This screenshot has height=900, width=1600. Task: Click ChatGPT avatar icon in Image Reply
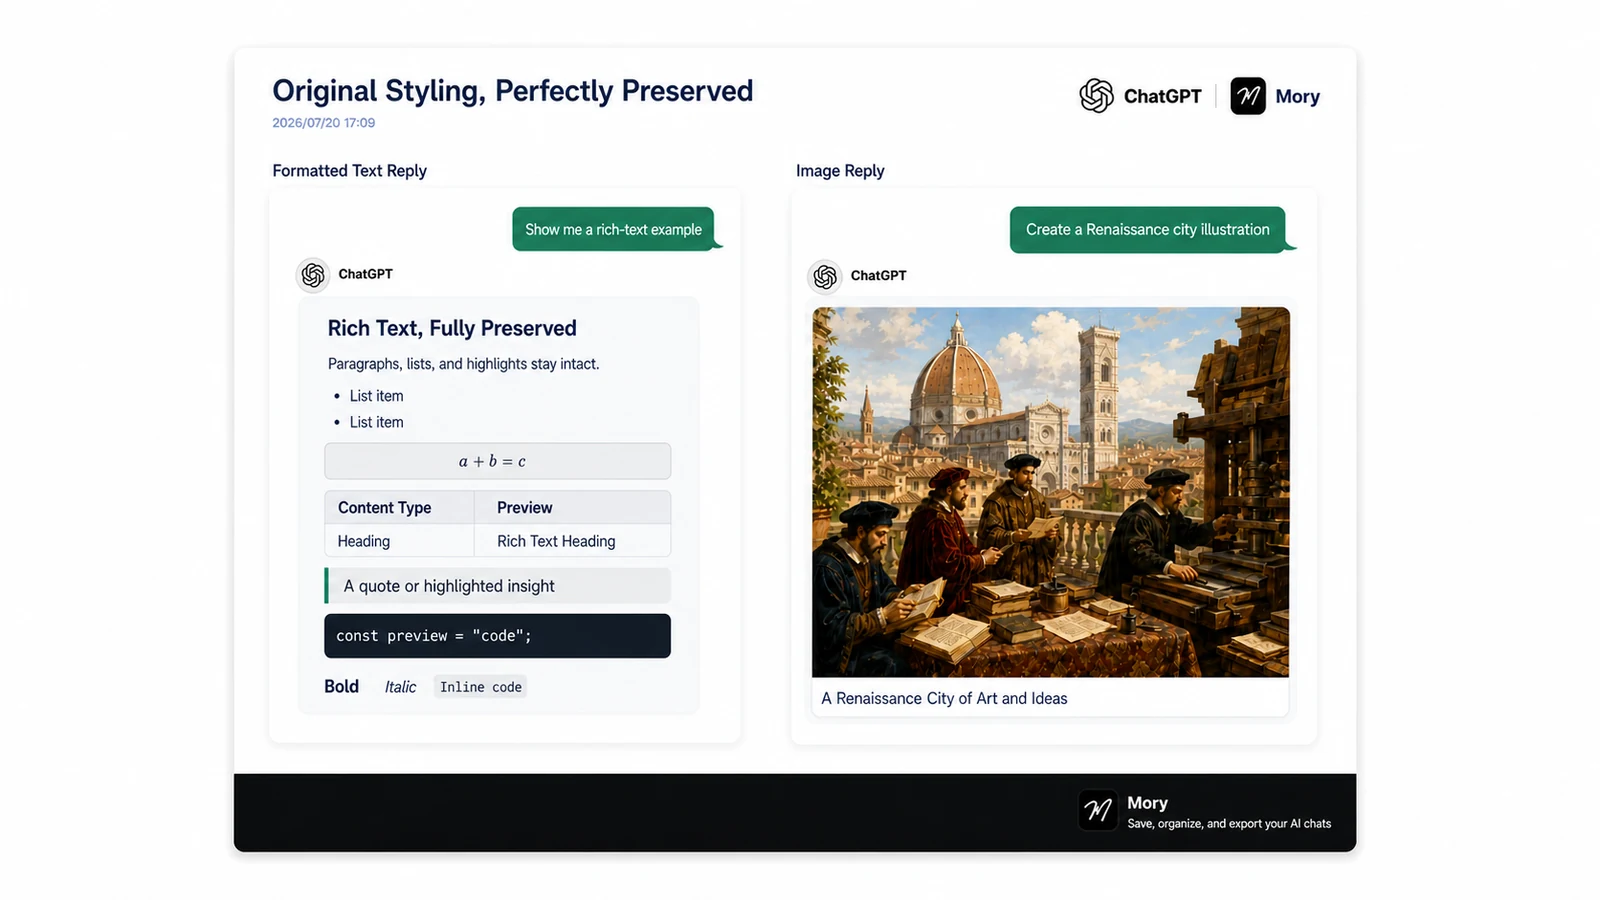[x=825, y=276]
